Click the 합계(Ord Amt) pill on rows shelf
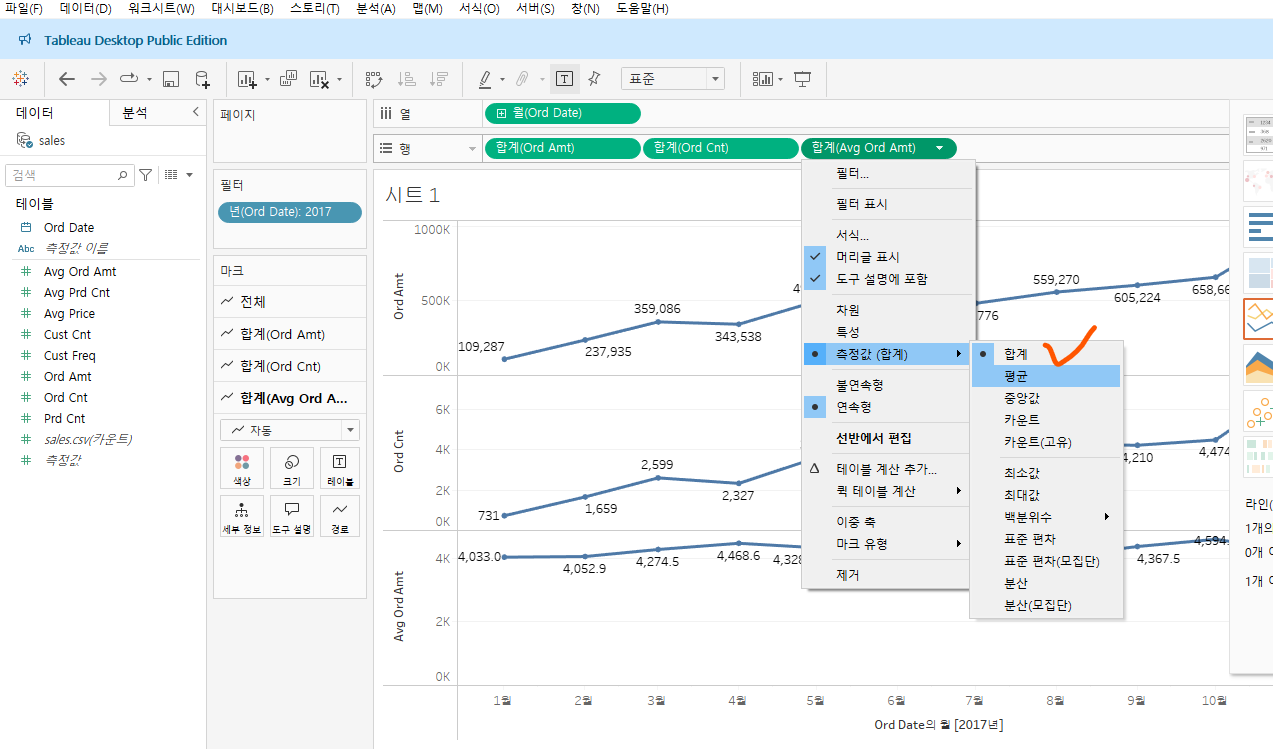 pyautogui.click(x=562, y=148)
